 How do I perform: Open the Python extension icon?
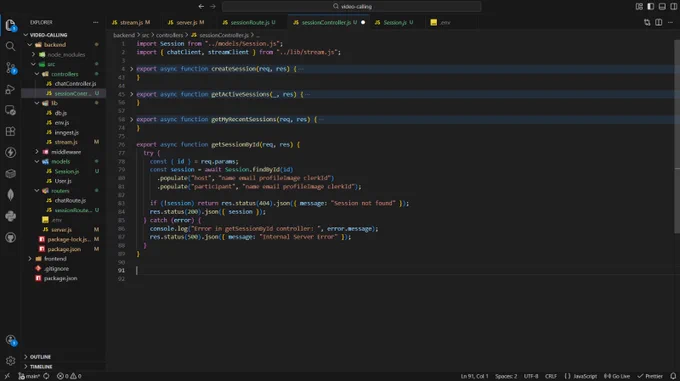click(x=10, y=216)
